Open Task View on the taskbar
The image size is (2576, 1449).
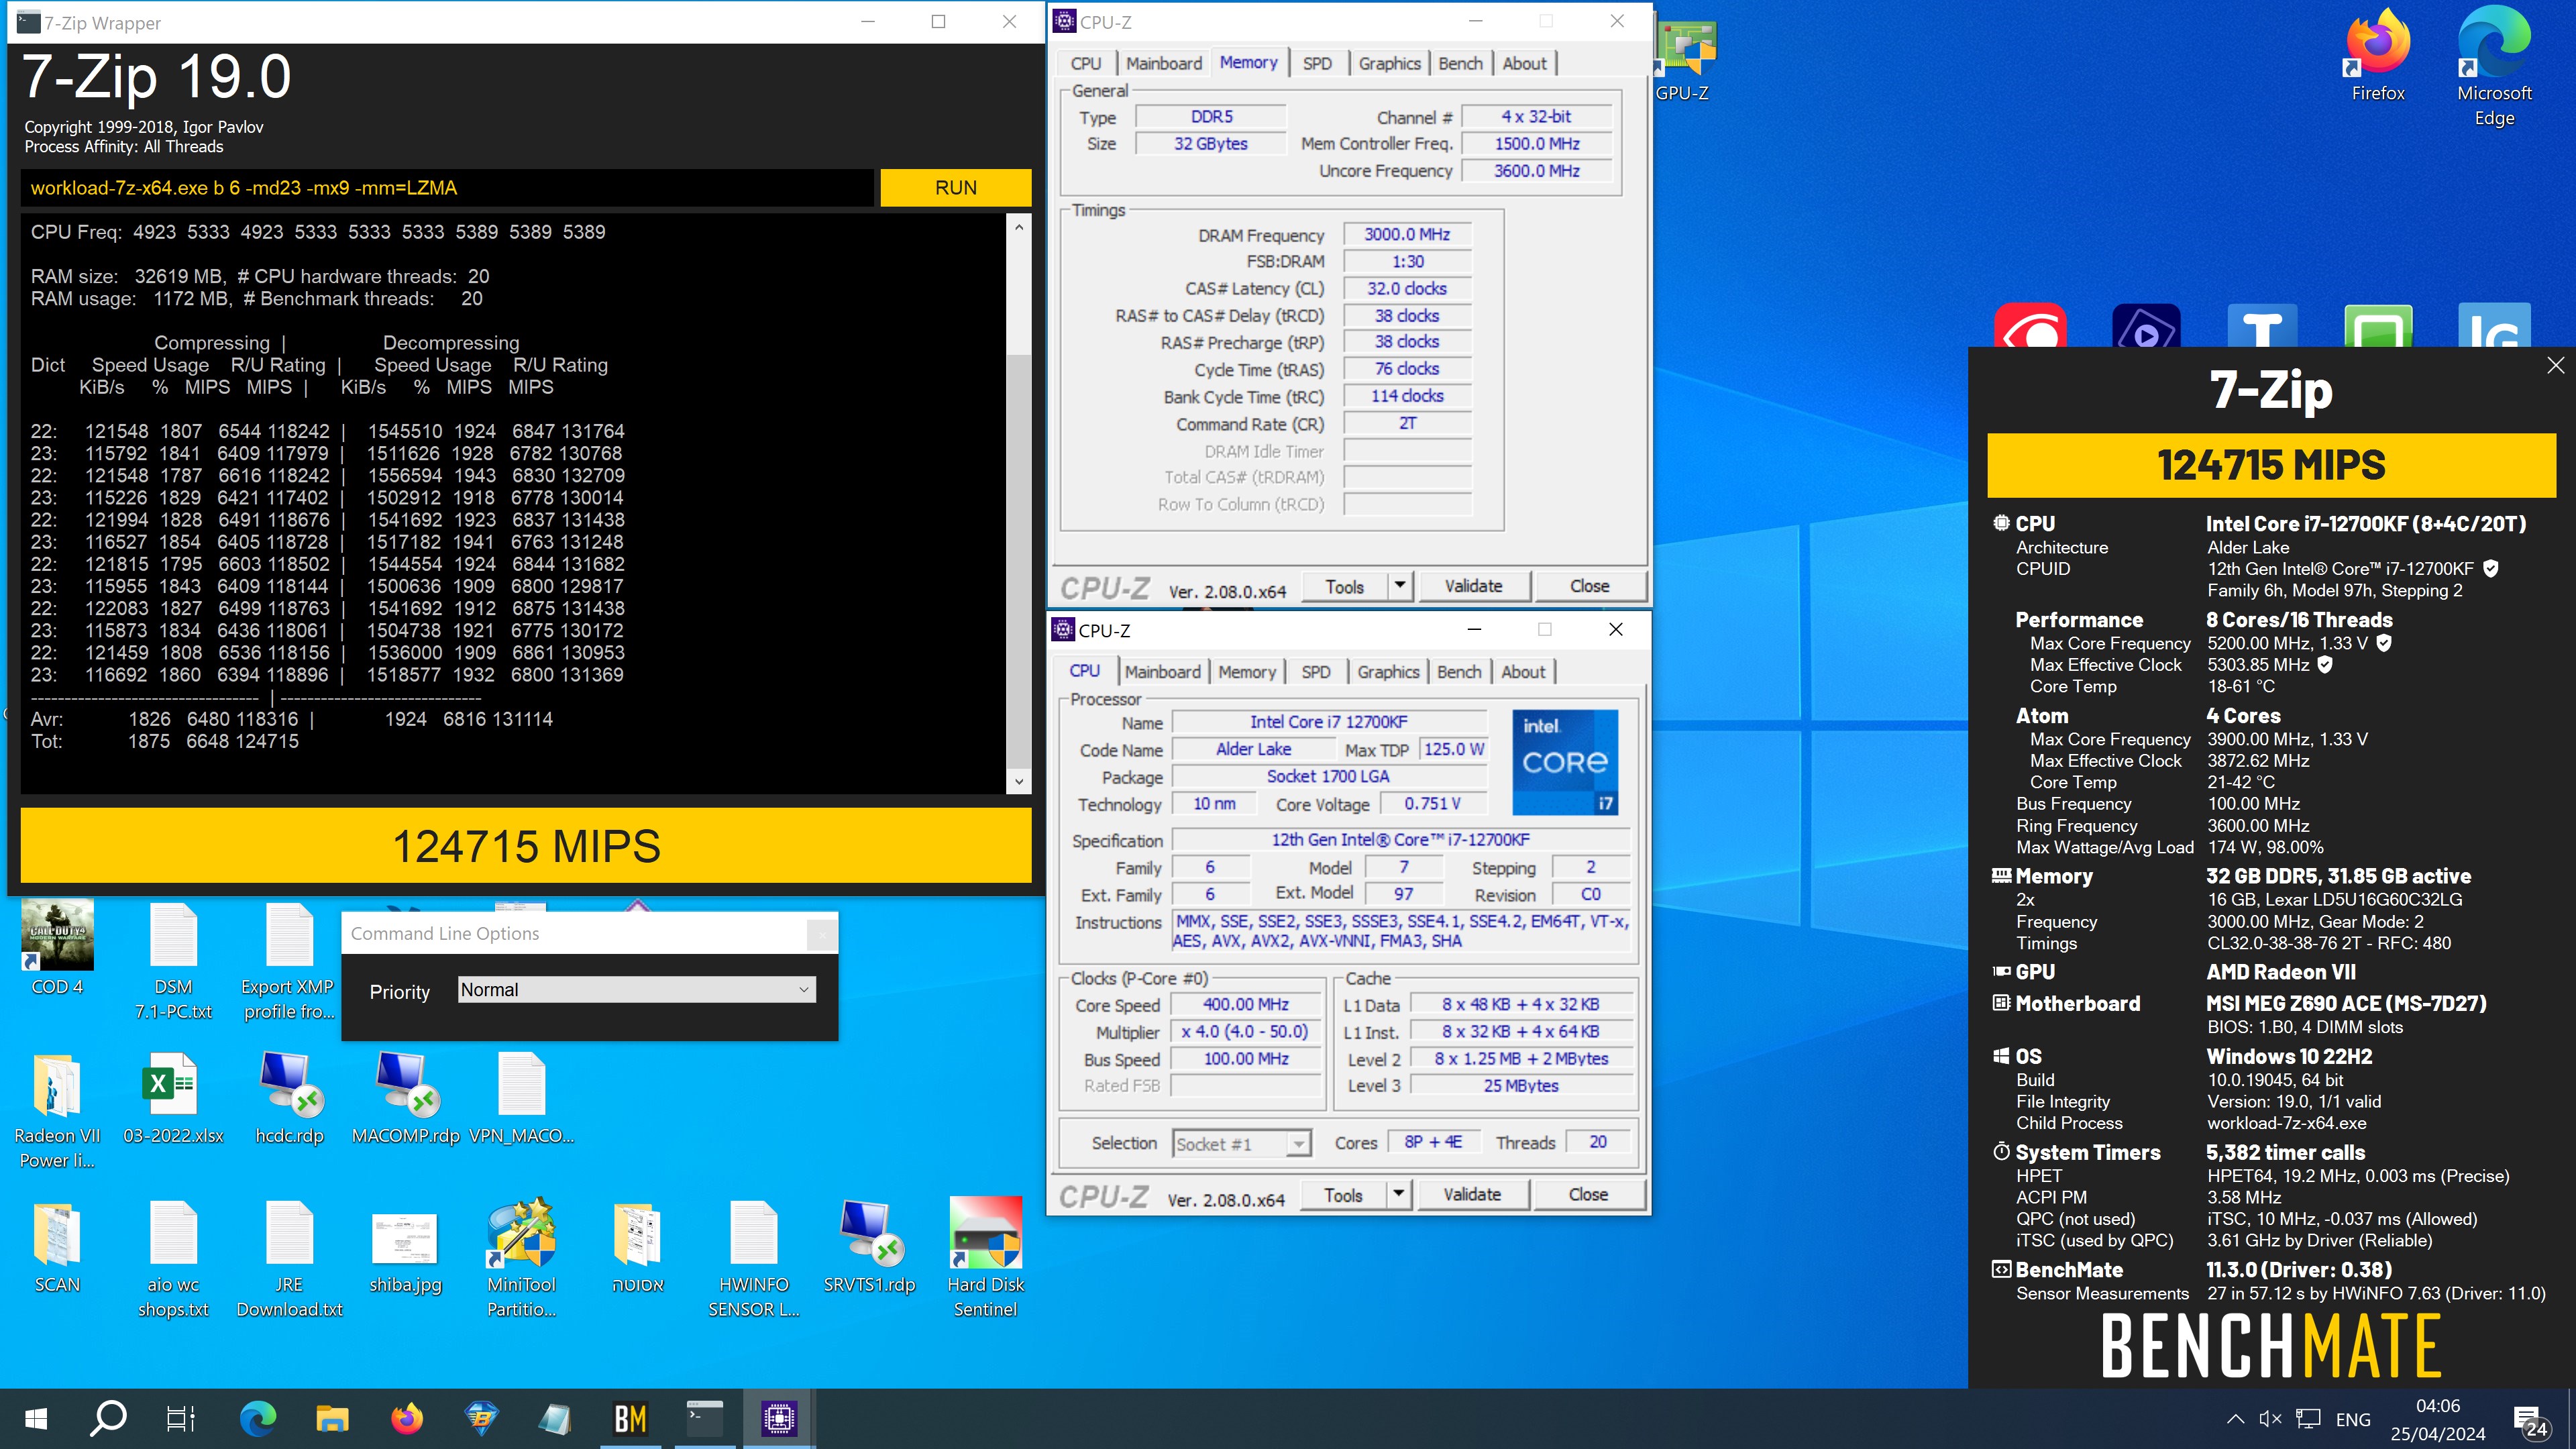[181, 1419]
